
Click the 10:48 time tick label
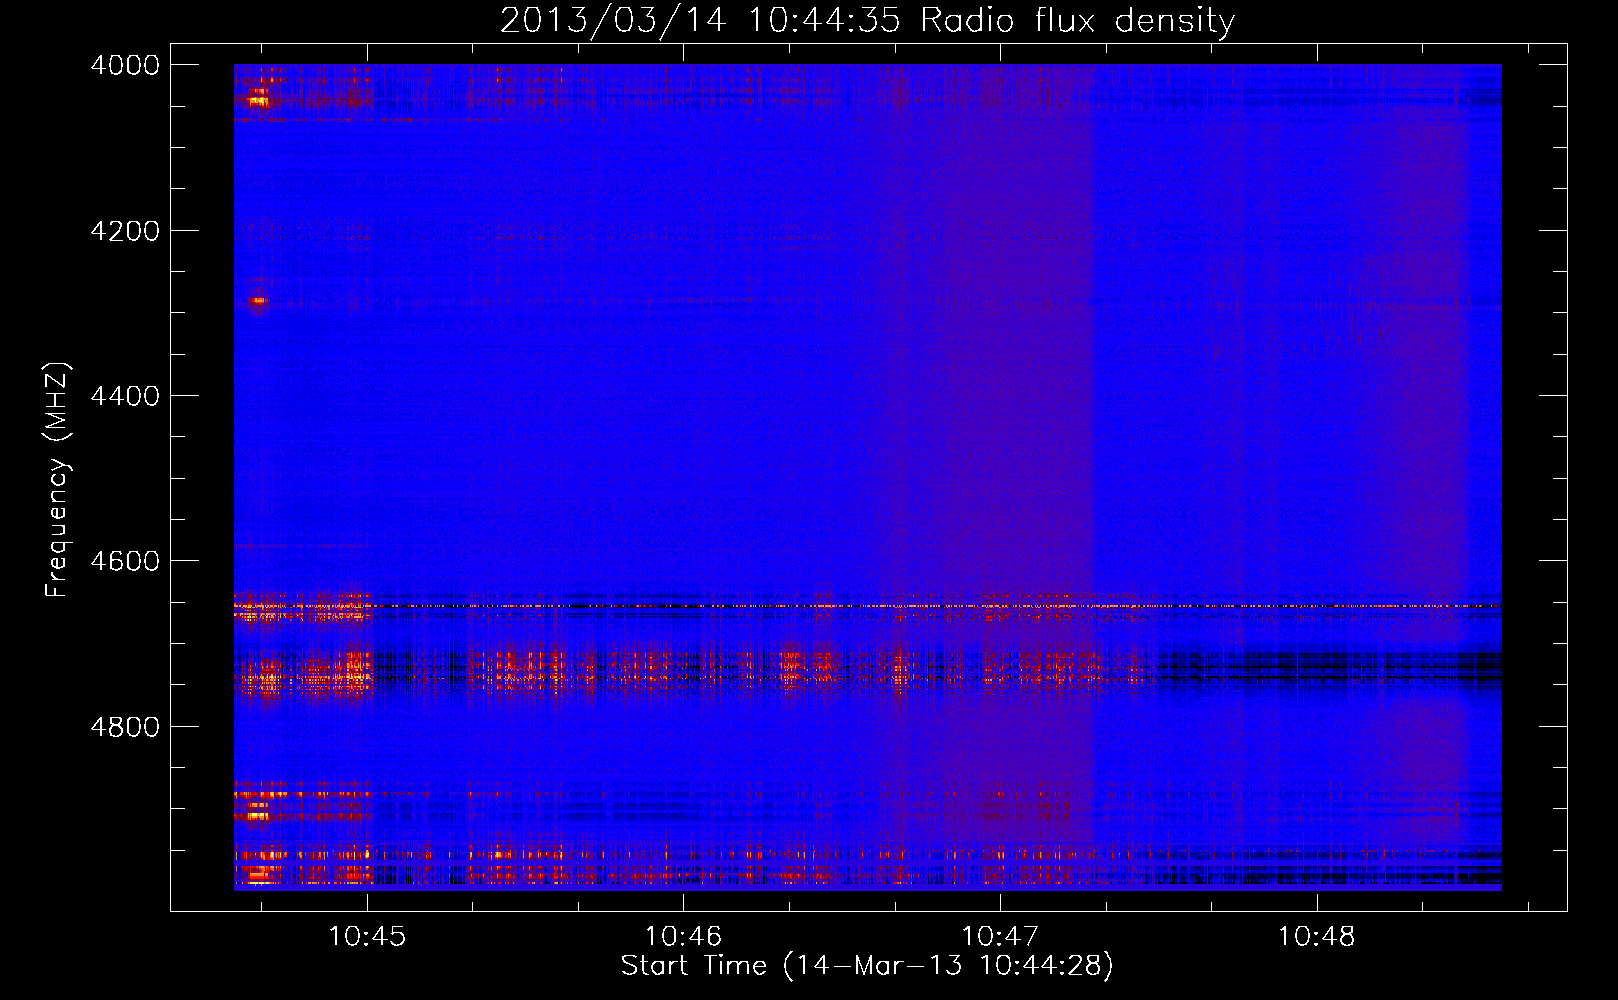pyautogui.click(x=1317, y=937)
